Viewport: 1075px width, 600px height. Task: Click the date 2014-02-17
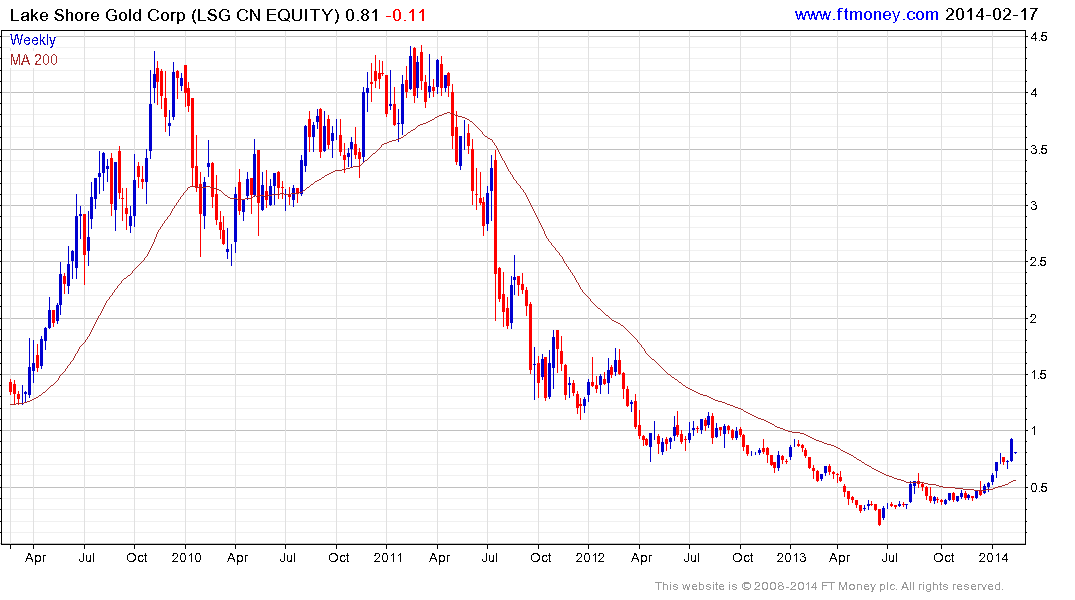pyautogui.click(x=992, y=14)
